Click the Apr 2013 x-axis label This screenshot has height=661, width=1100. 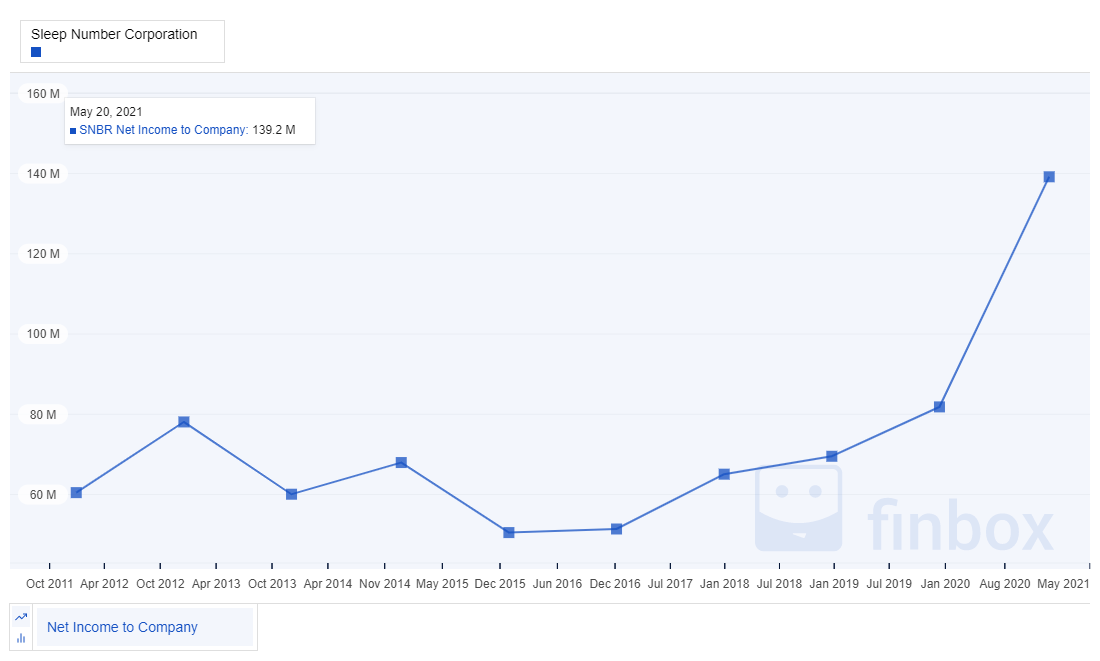tap(216, 583)
